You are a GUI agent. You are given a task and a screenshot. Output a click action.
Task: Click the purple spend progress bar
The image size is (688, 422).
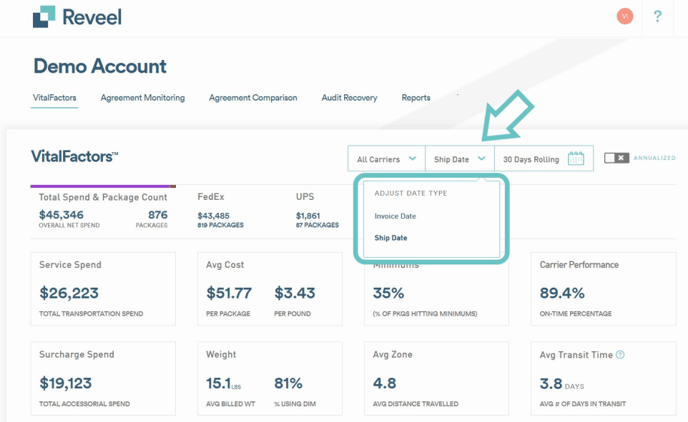tap(100, 186)
